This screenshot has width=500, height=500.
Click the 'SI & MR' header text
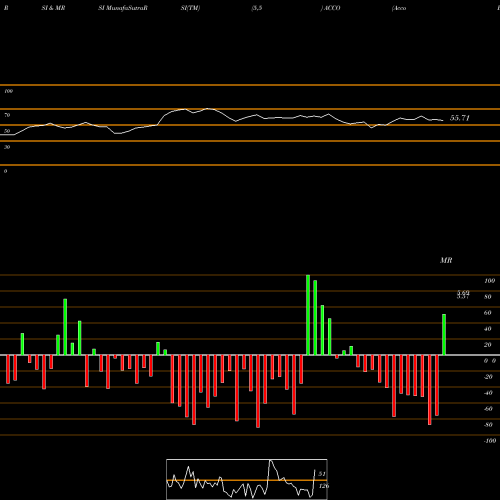53,8
